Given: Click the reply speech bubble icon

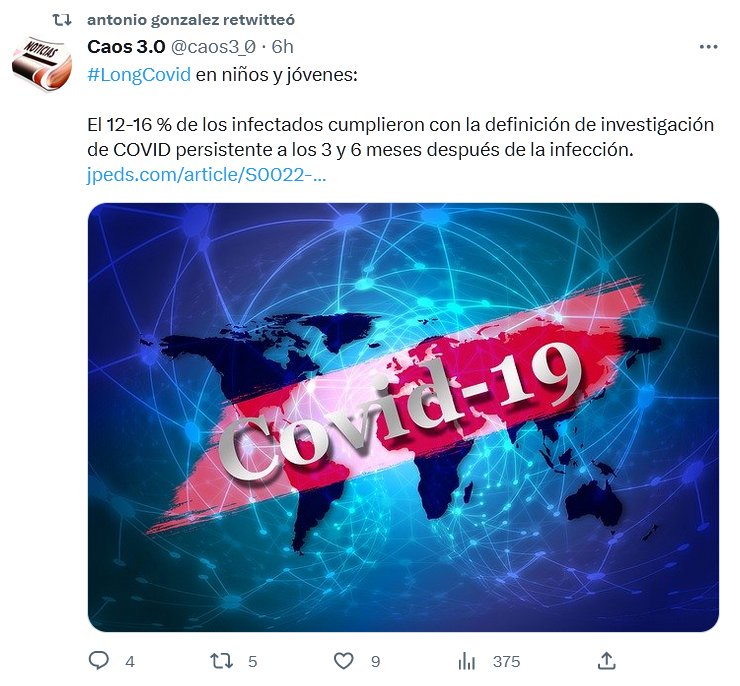Looking at the screenshot, I should click(x=99, y=661).
